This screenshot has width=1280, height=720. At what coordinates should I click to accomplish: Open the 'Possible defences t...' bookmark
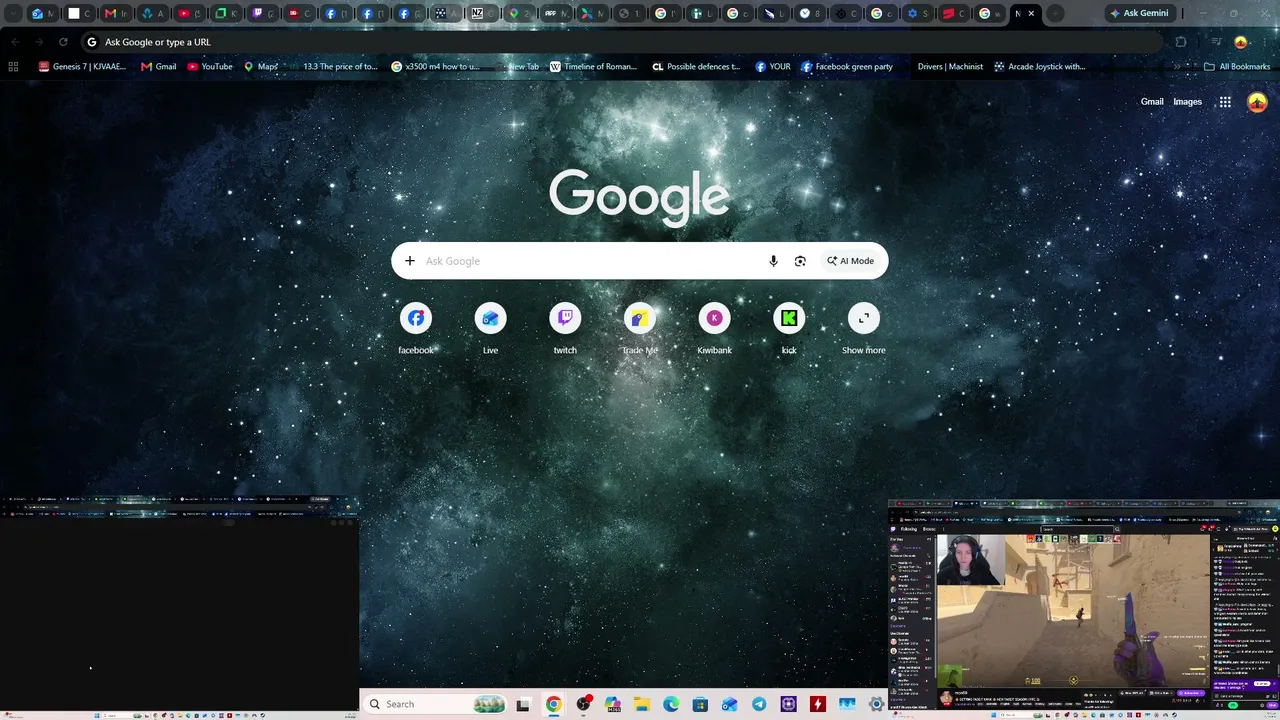pyautogui.click(x=696, y=67)
